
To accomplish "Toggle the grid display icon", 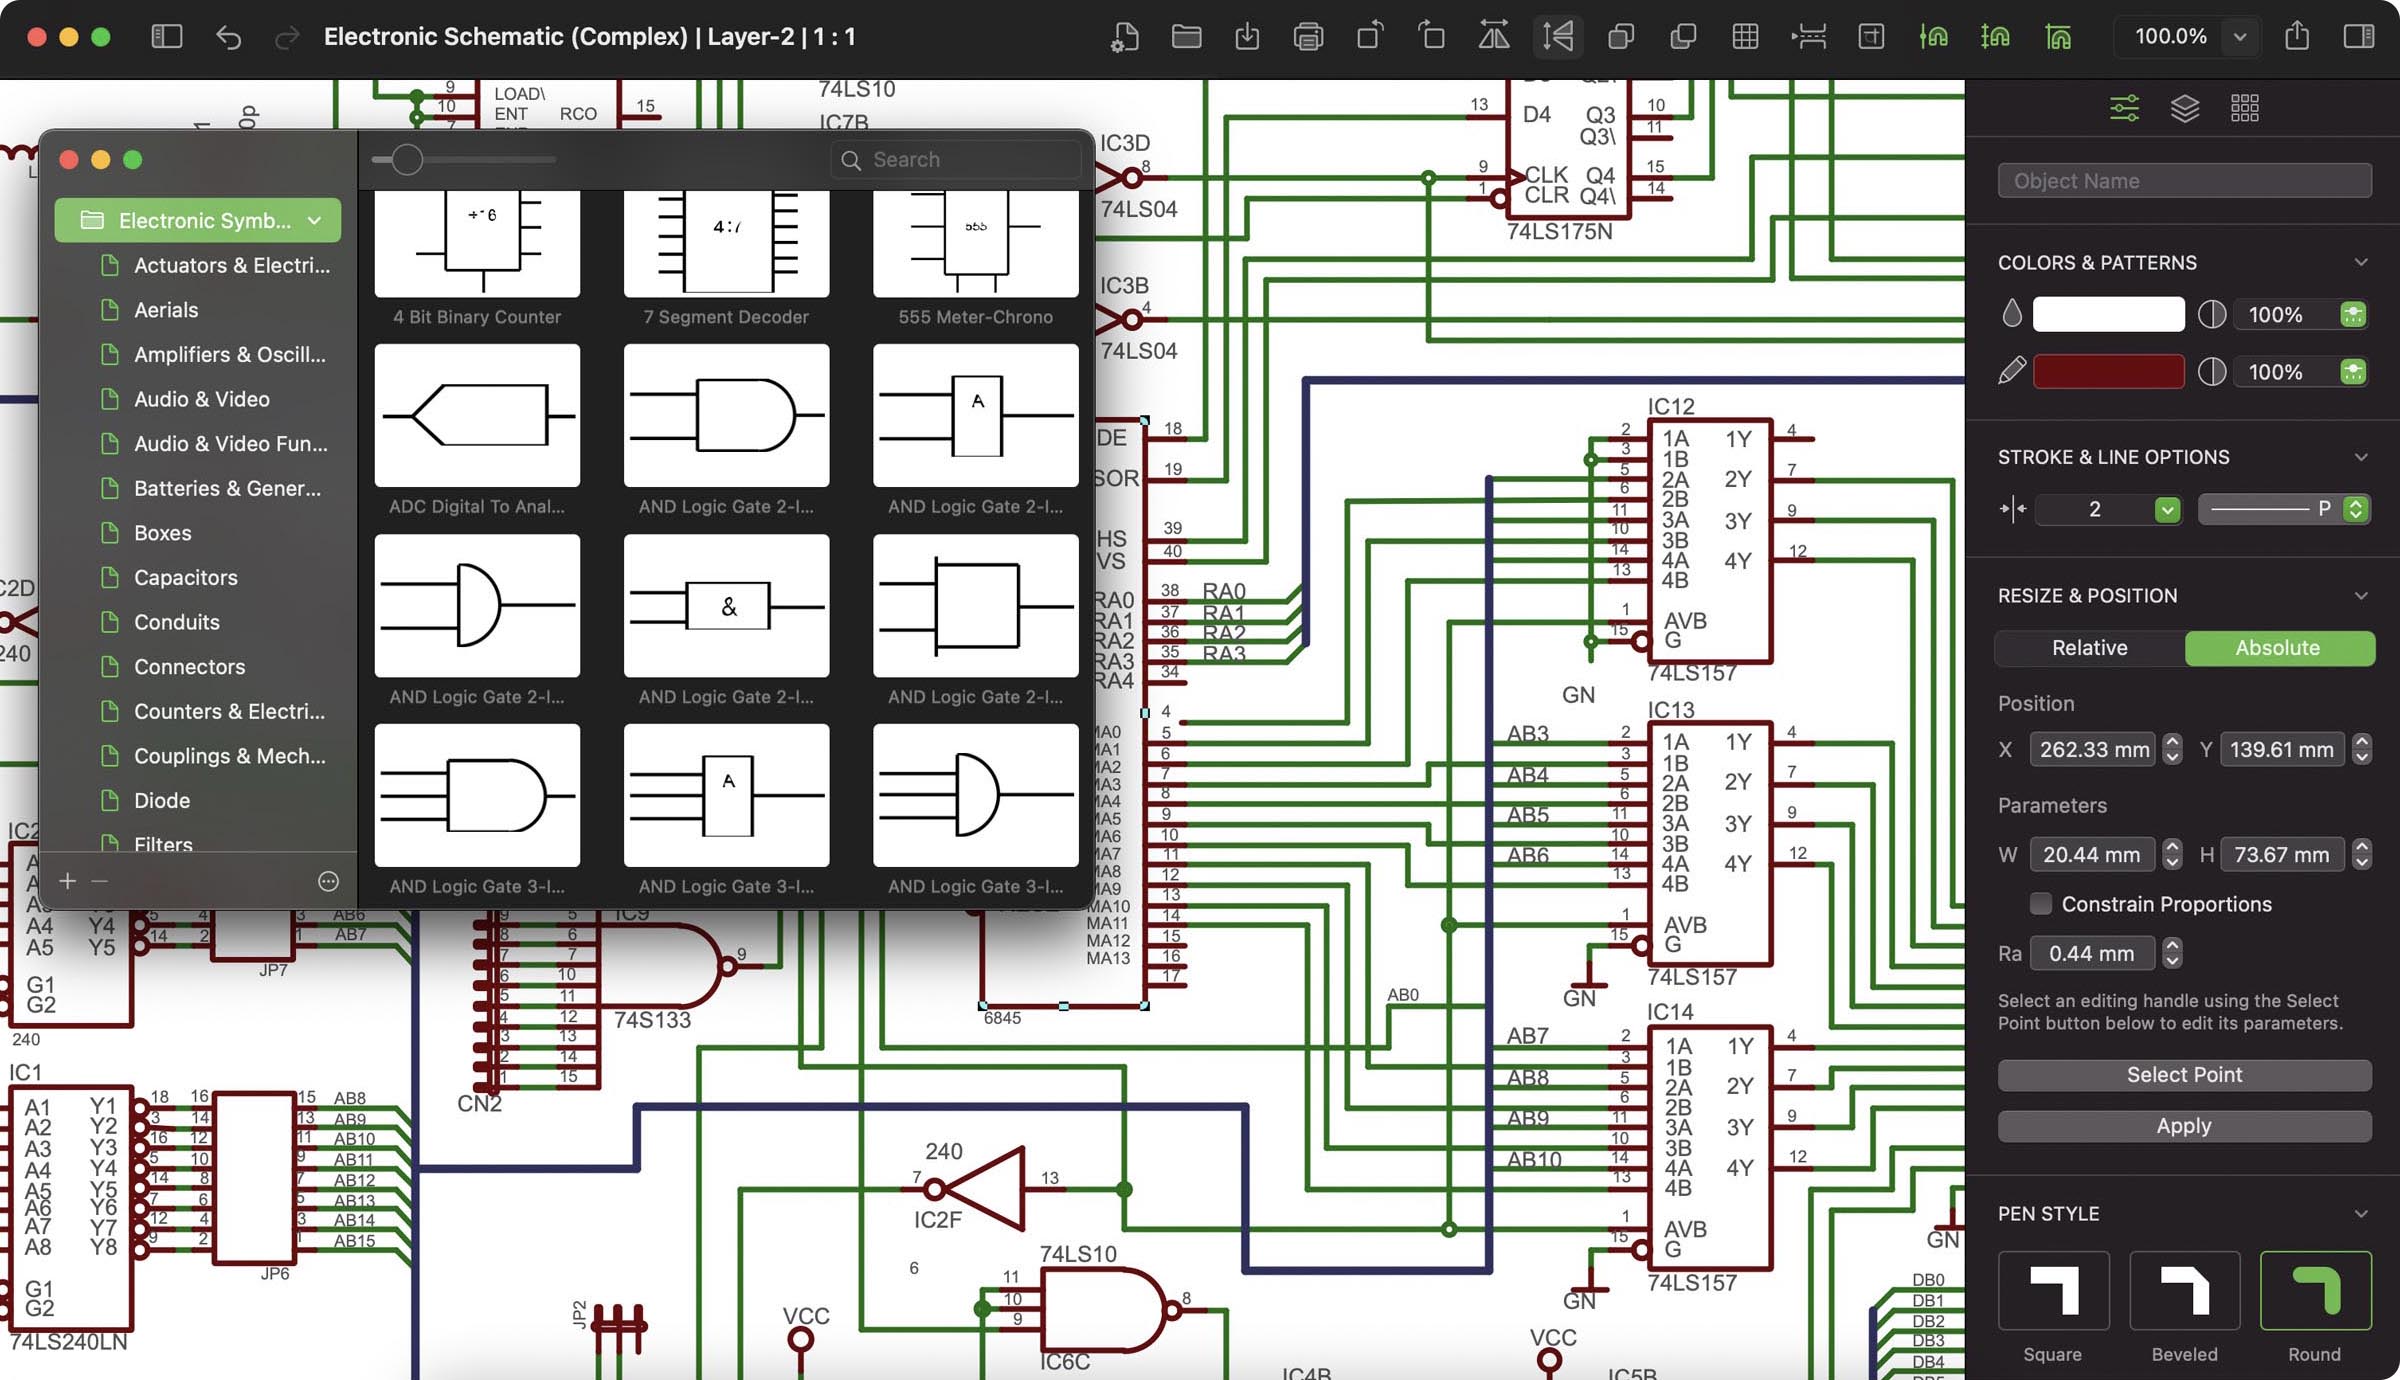I will [1745, 37].
